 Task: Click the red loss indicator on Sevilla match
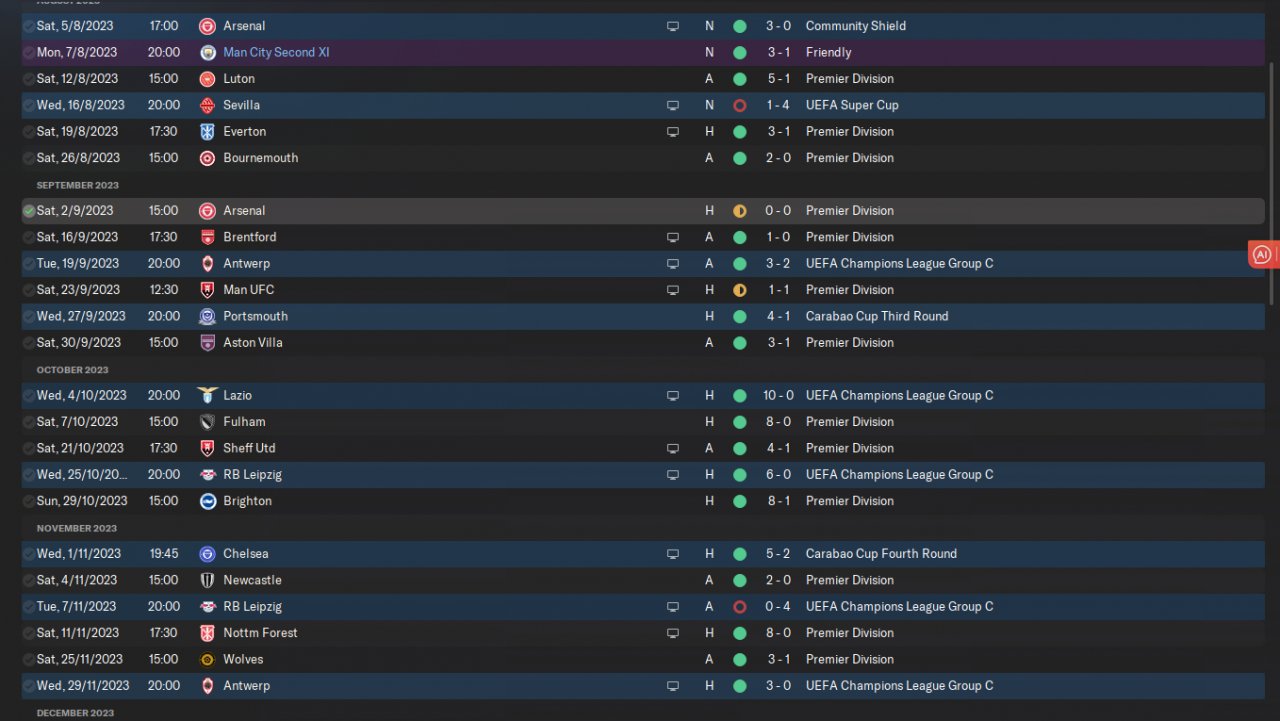pos(739,105)
